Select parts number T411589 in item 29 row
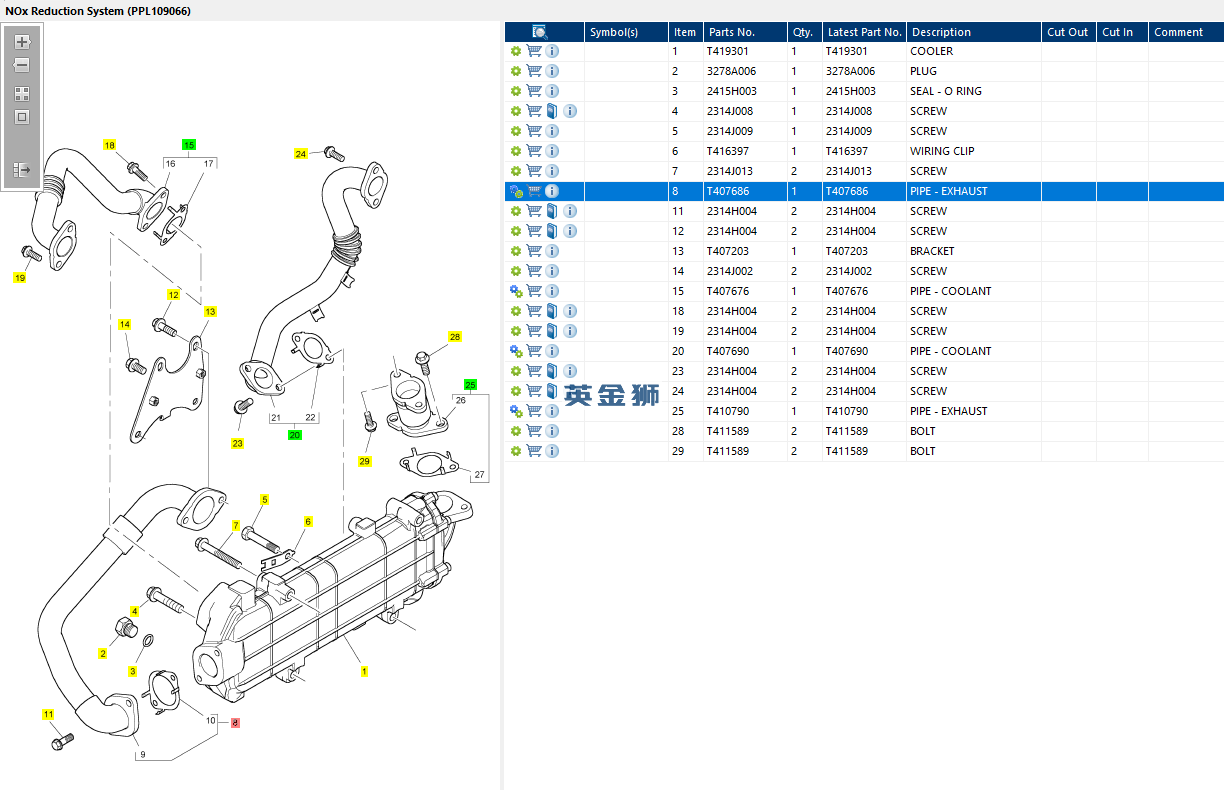The image size is (1224, 790). [744, 451]
